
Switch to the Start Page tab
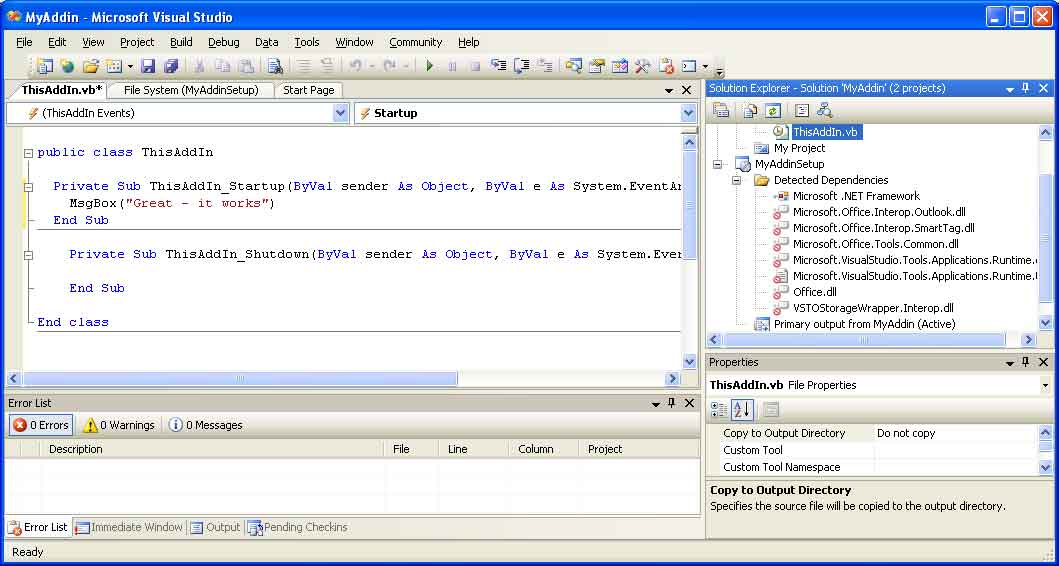pyautogui.click(x=309, y=90)
